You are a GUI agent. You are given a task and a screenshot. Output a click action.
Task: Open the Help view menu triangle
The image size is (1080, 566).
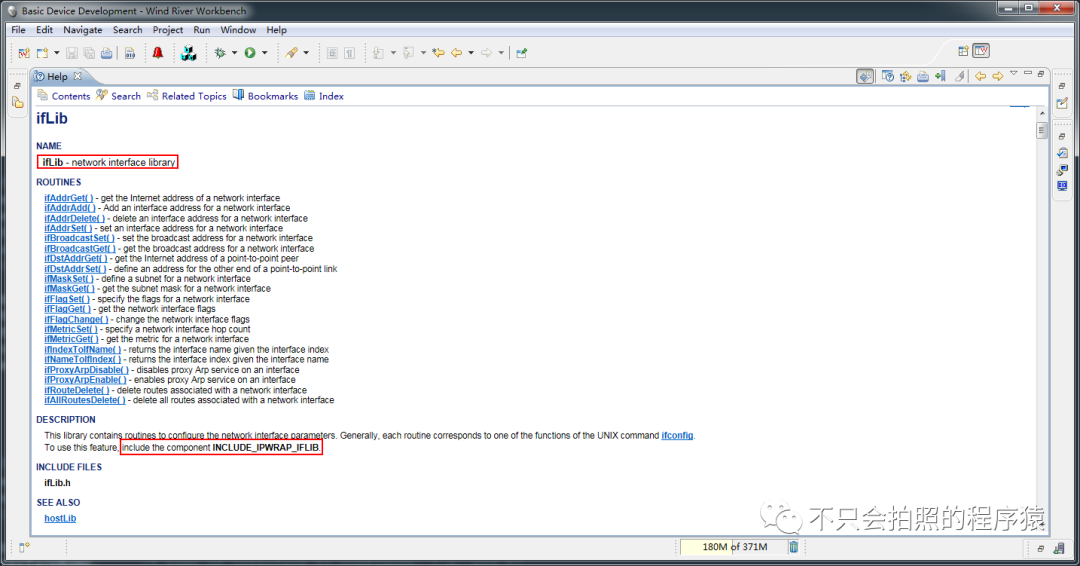[1014, 73]
